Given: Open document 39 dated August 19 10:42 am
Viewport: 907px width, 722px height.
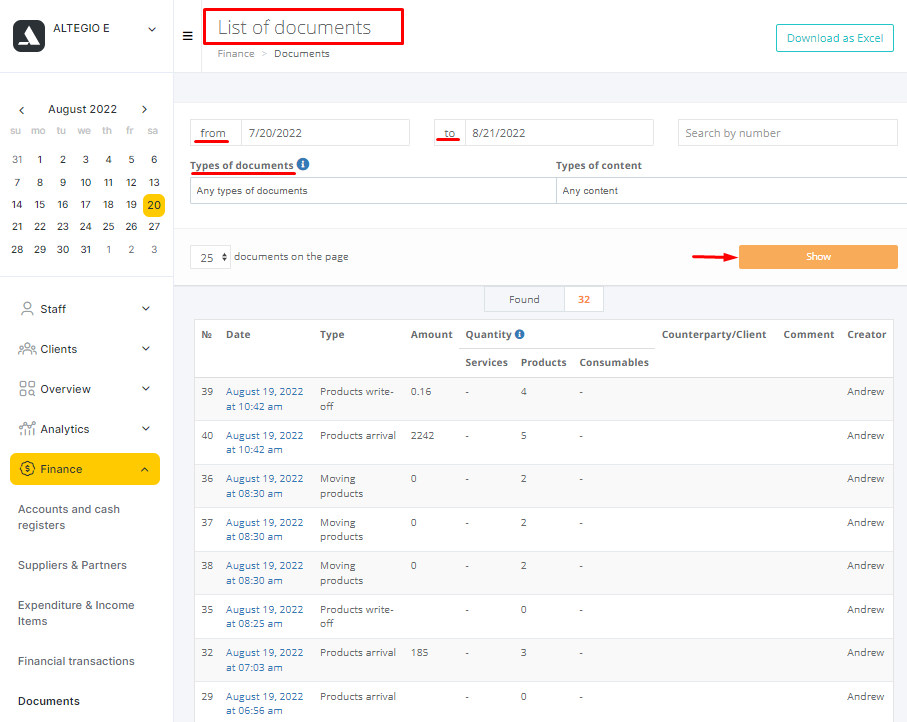Looking at the screenshot, I should coord(264,399).
